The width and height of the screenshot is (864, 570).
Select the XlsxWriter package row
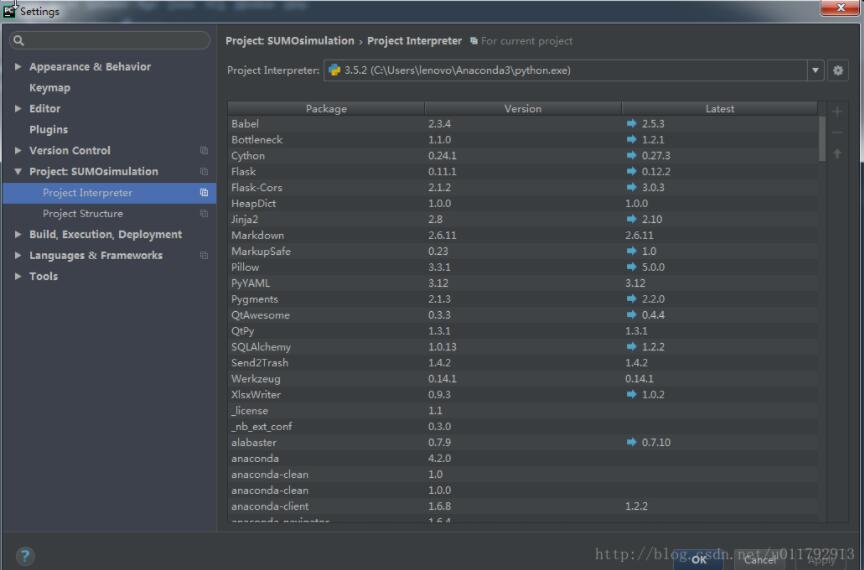(523, 395)
